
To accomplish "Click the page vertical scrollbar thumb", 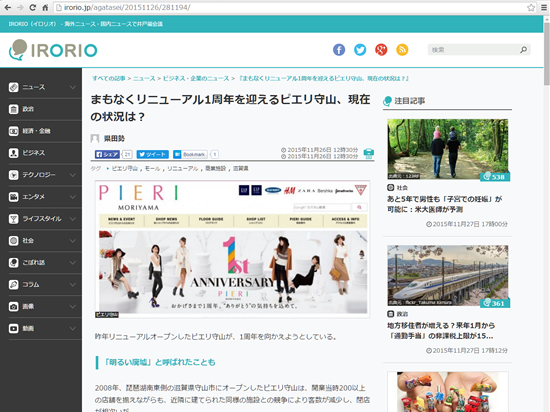I will [x=546, y=54].
